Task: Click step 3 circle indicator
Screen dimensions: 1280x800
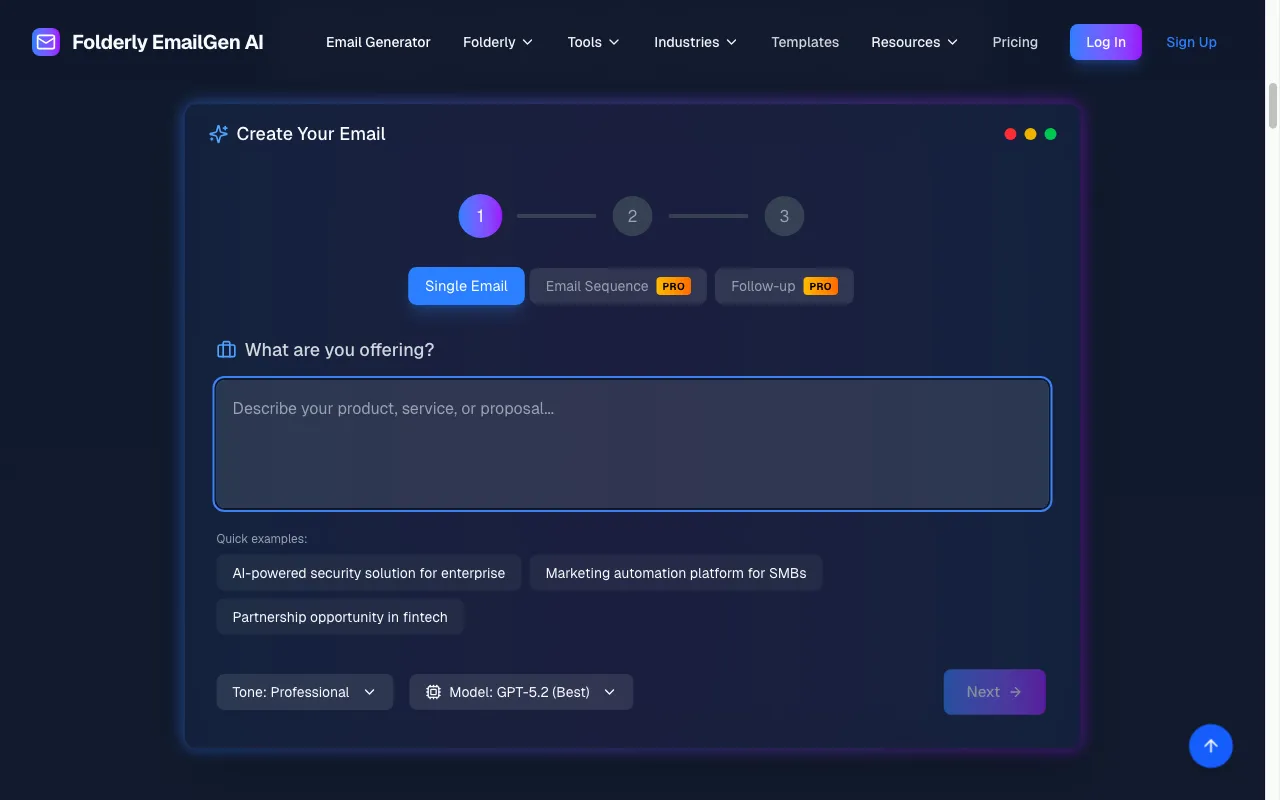Action: point(784,216)
